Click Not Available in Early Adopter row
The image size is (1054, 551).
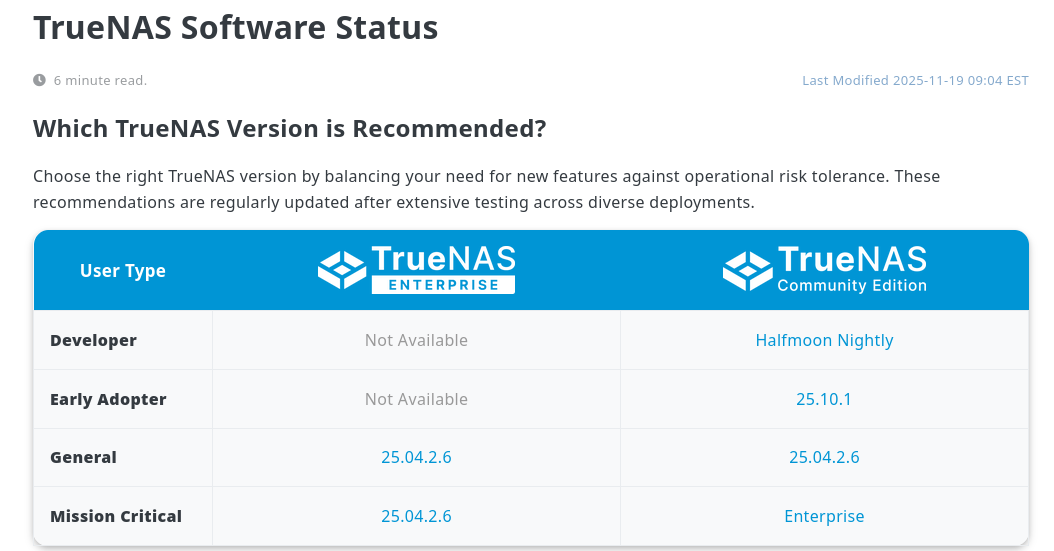(x=416, y=399)
